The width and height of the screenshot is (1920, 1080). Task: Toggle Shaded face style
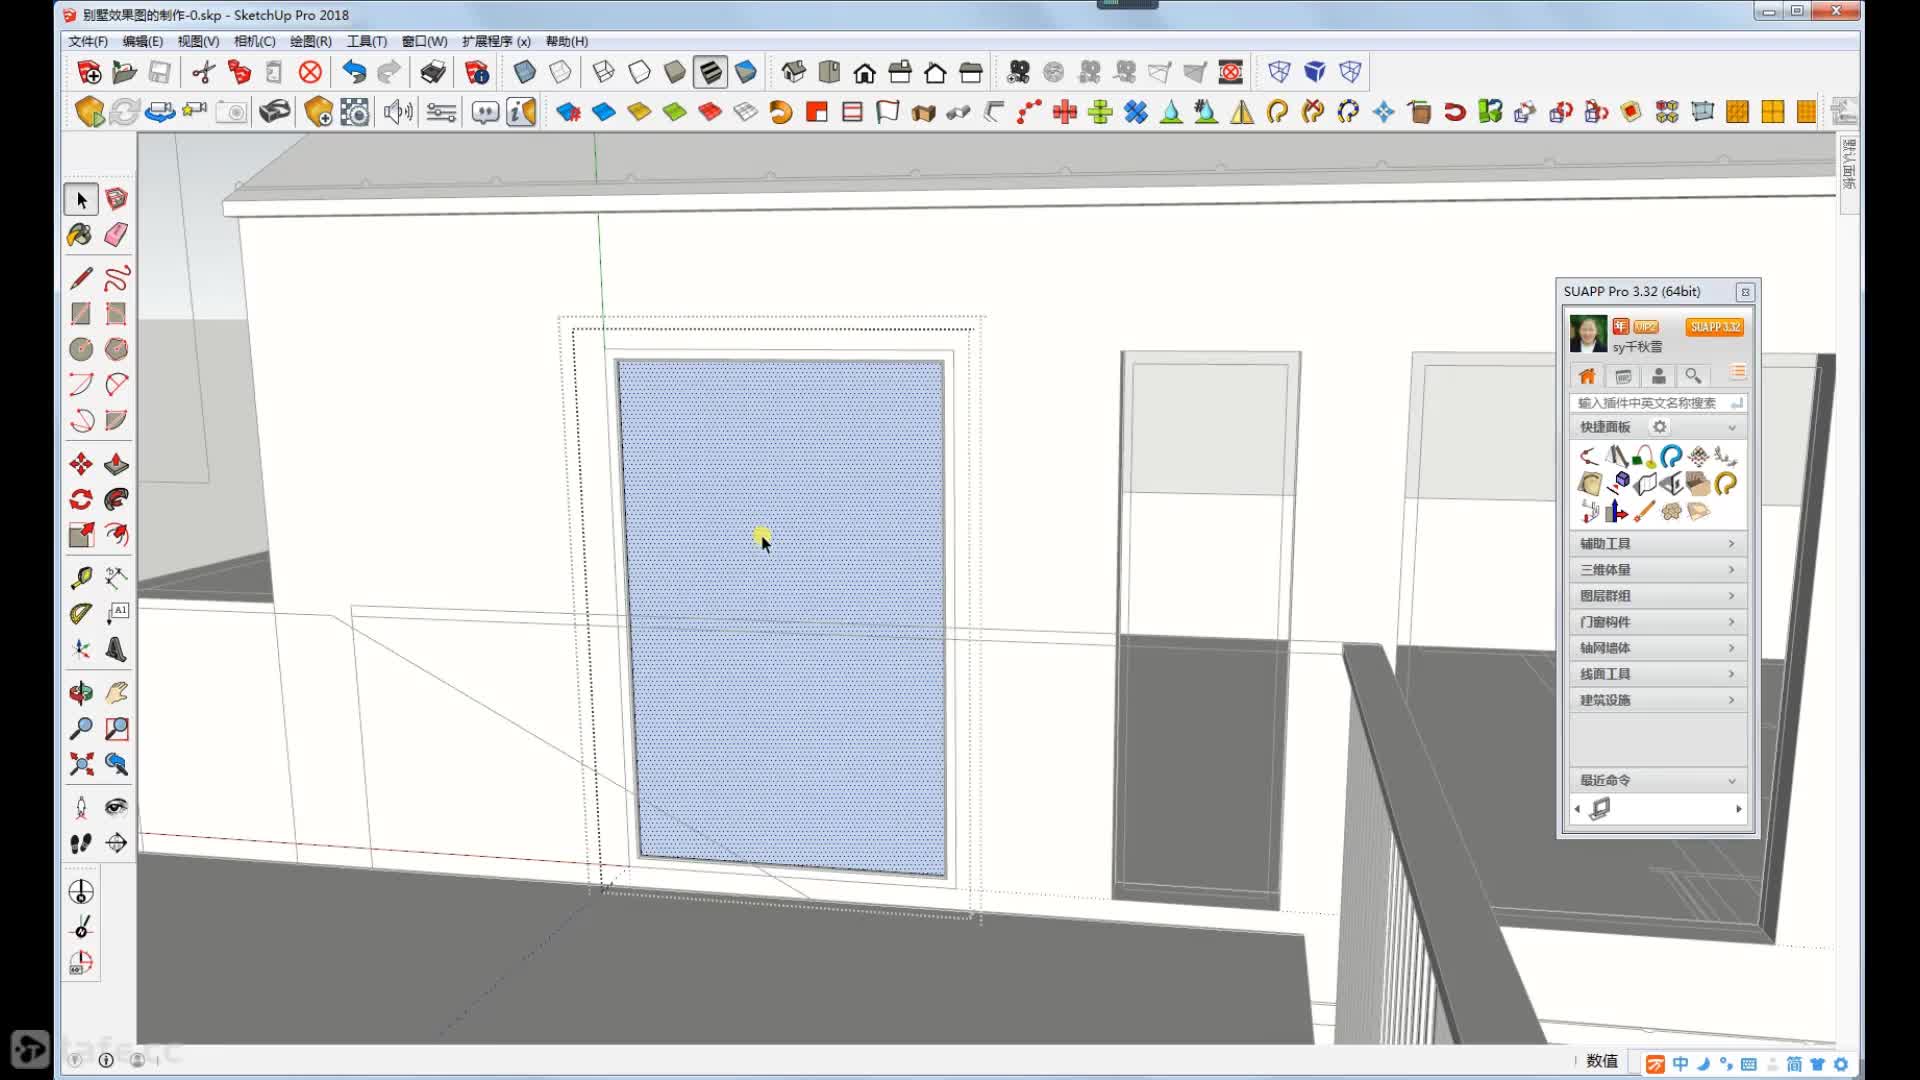pos(675,72)
